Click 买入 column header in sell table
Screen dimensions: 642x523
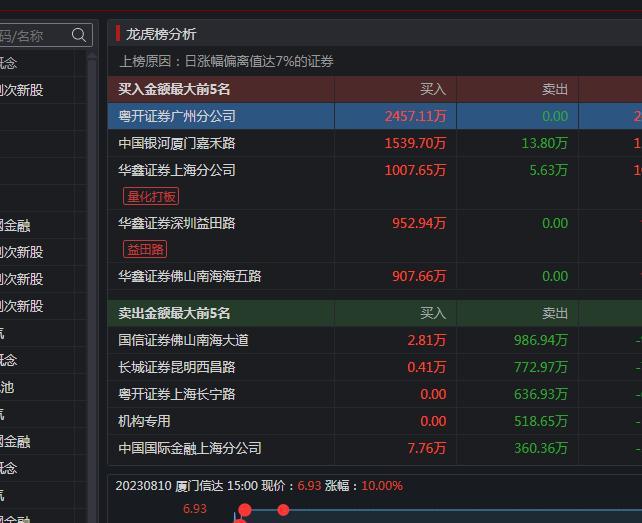pos(433,313)
